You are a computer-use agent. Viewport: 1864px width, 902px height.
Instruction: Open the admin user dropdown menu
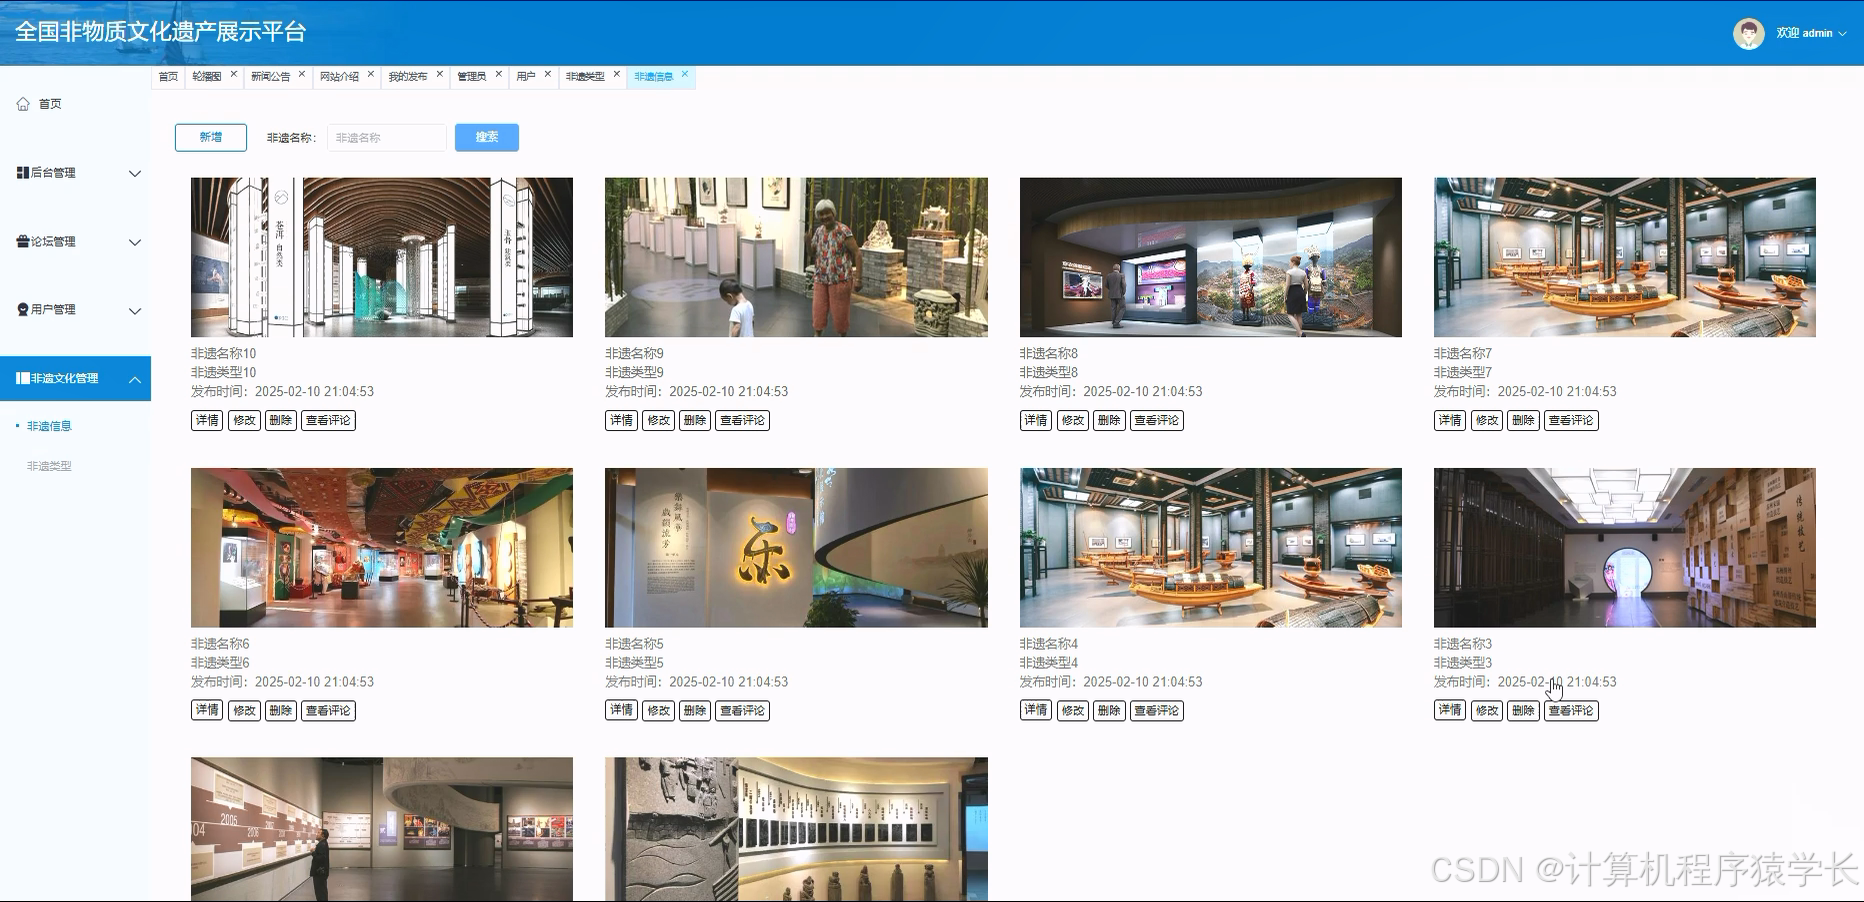[x=1811, y=33]
